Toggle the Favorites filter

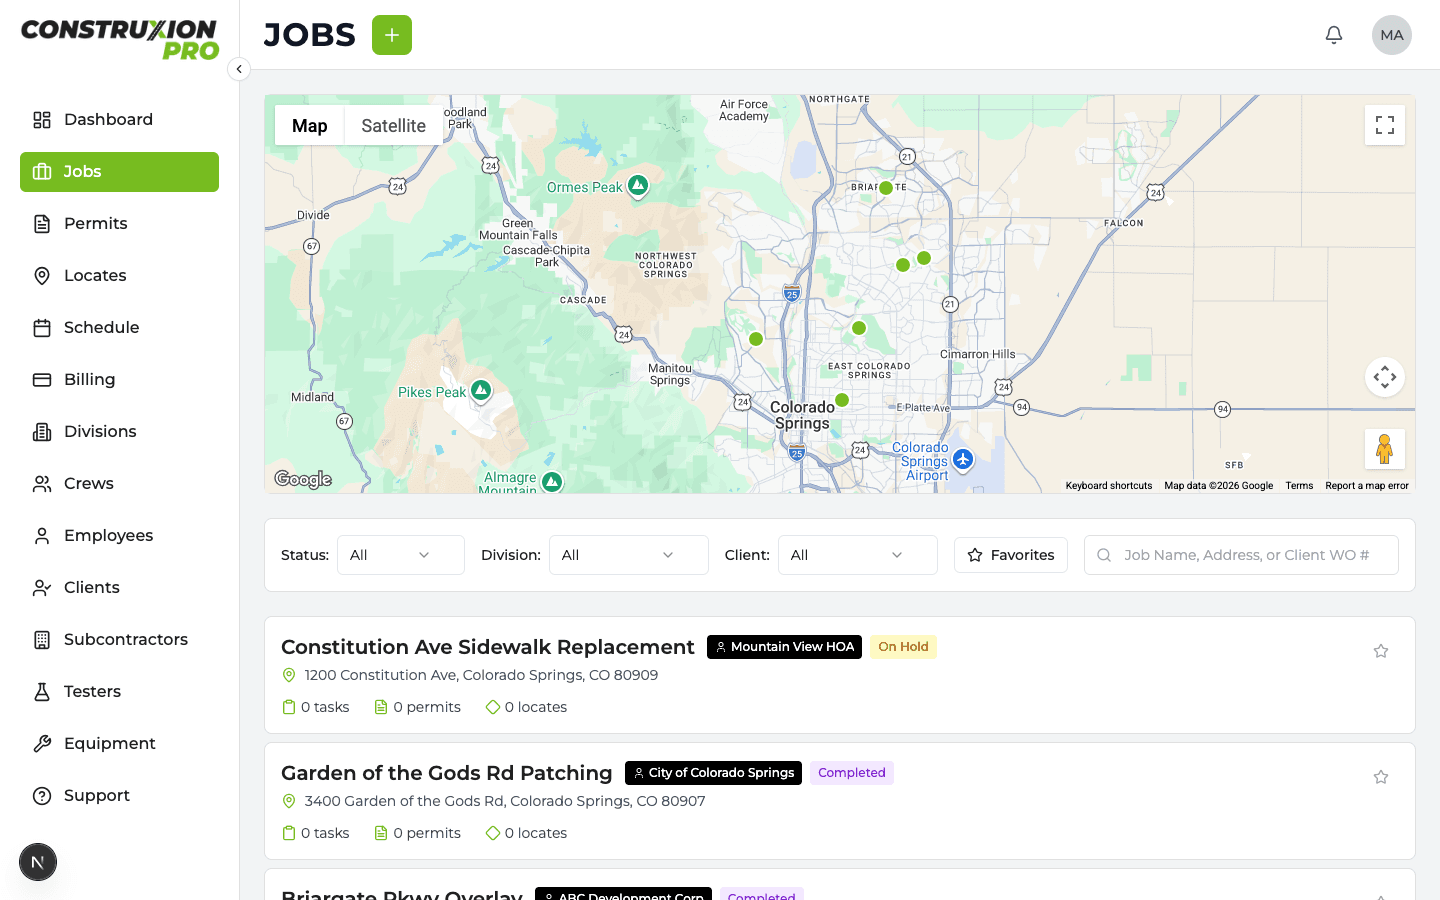click(x=1011, y=555)
